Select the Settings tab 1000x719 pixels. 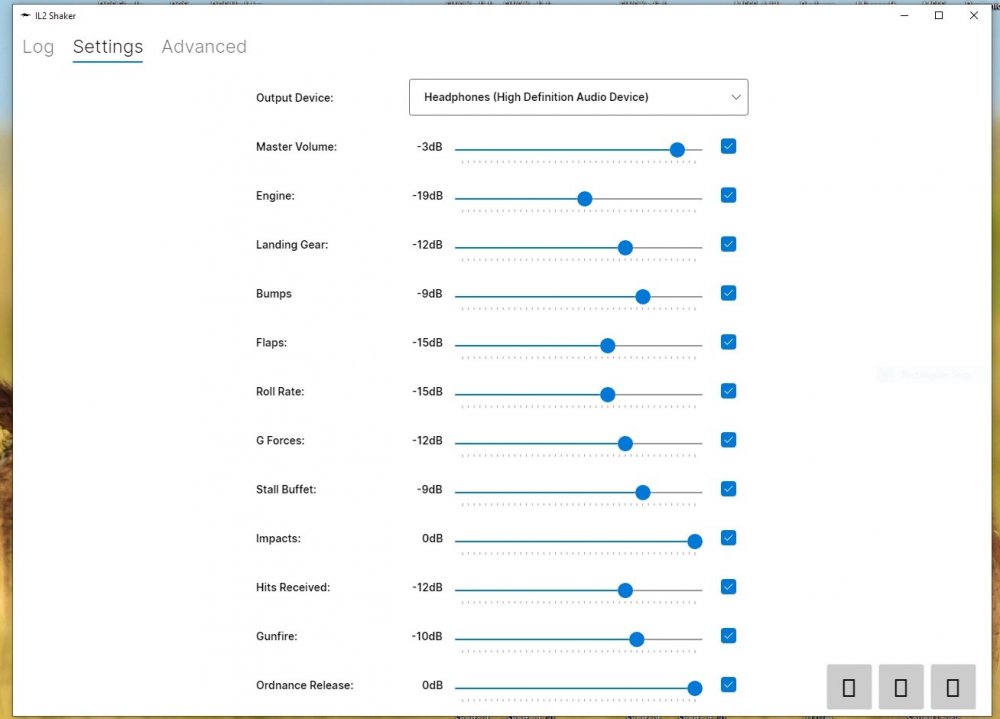108,47
